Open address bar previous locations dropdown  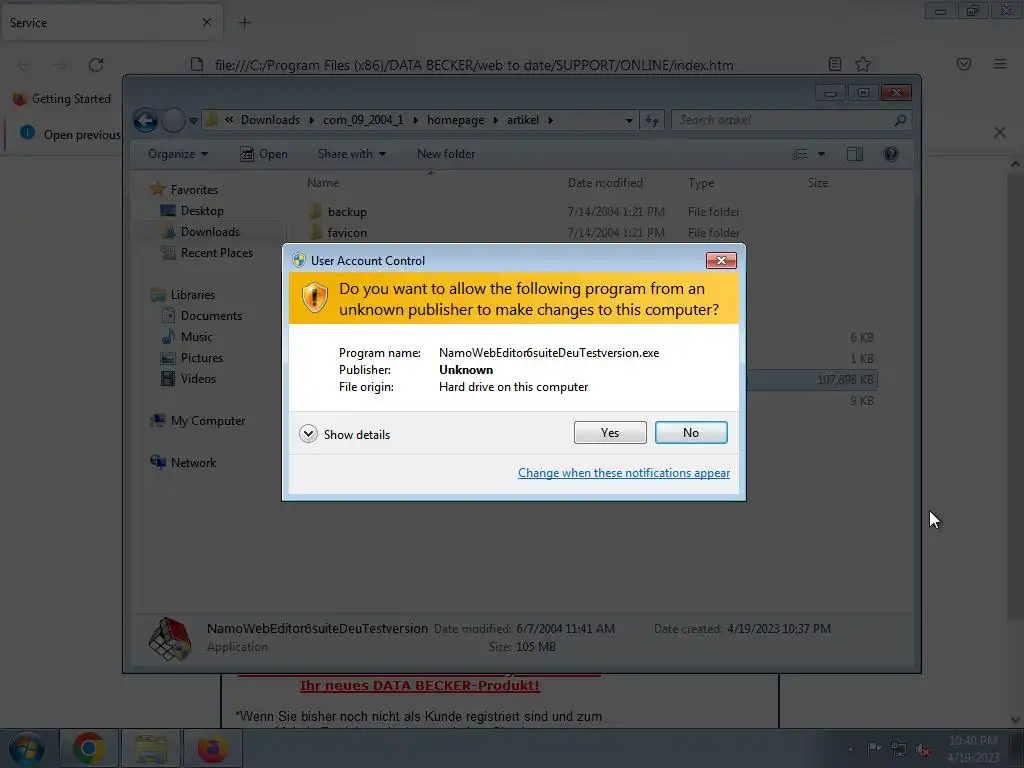point(629,120)
